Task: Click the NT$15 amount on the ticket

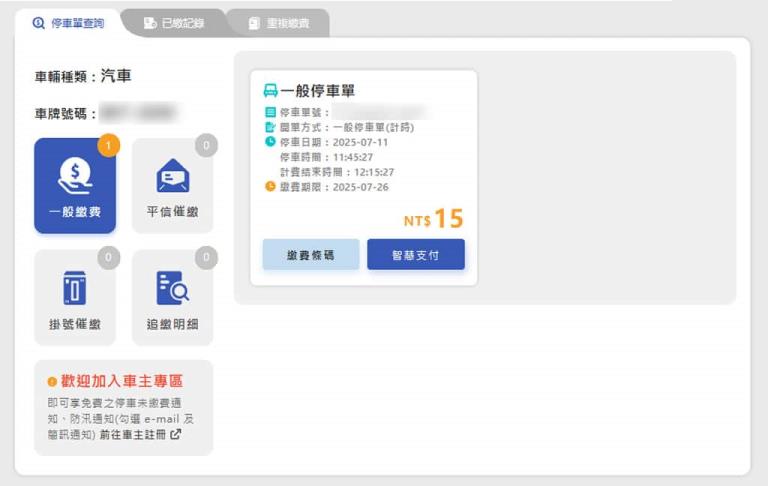Action: (434, 219)
